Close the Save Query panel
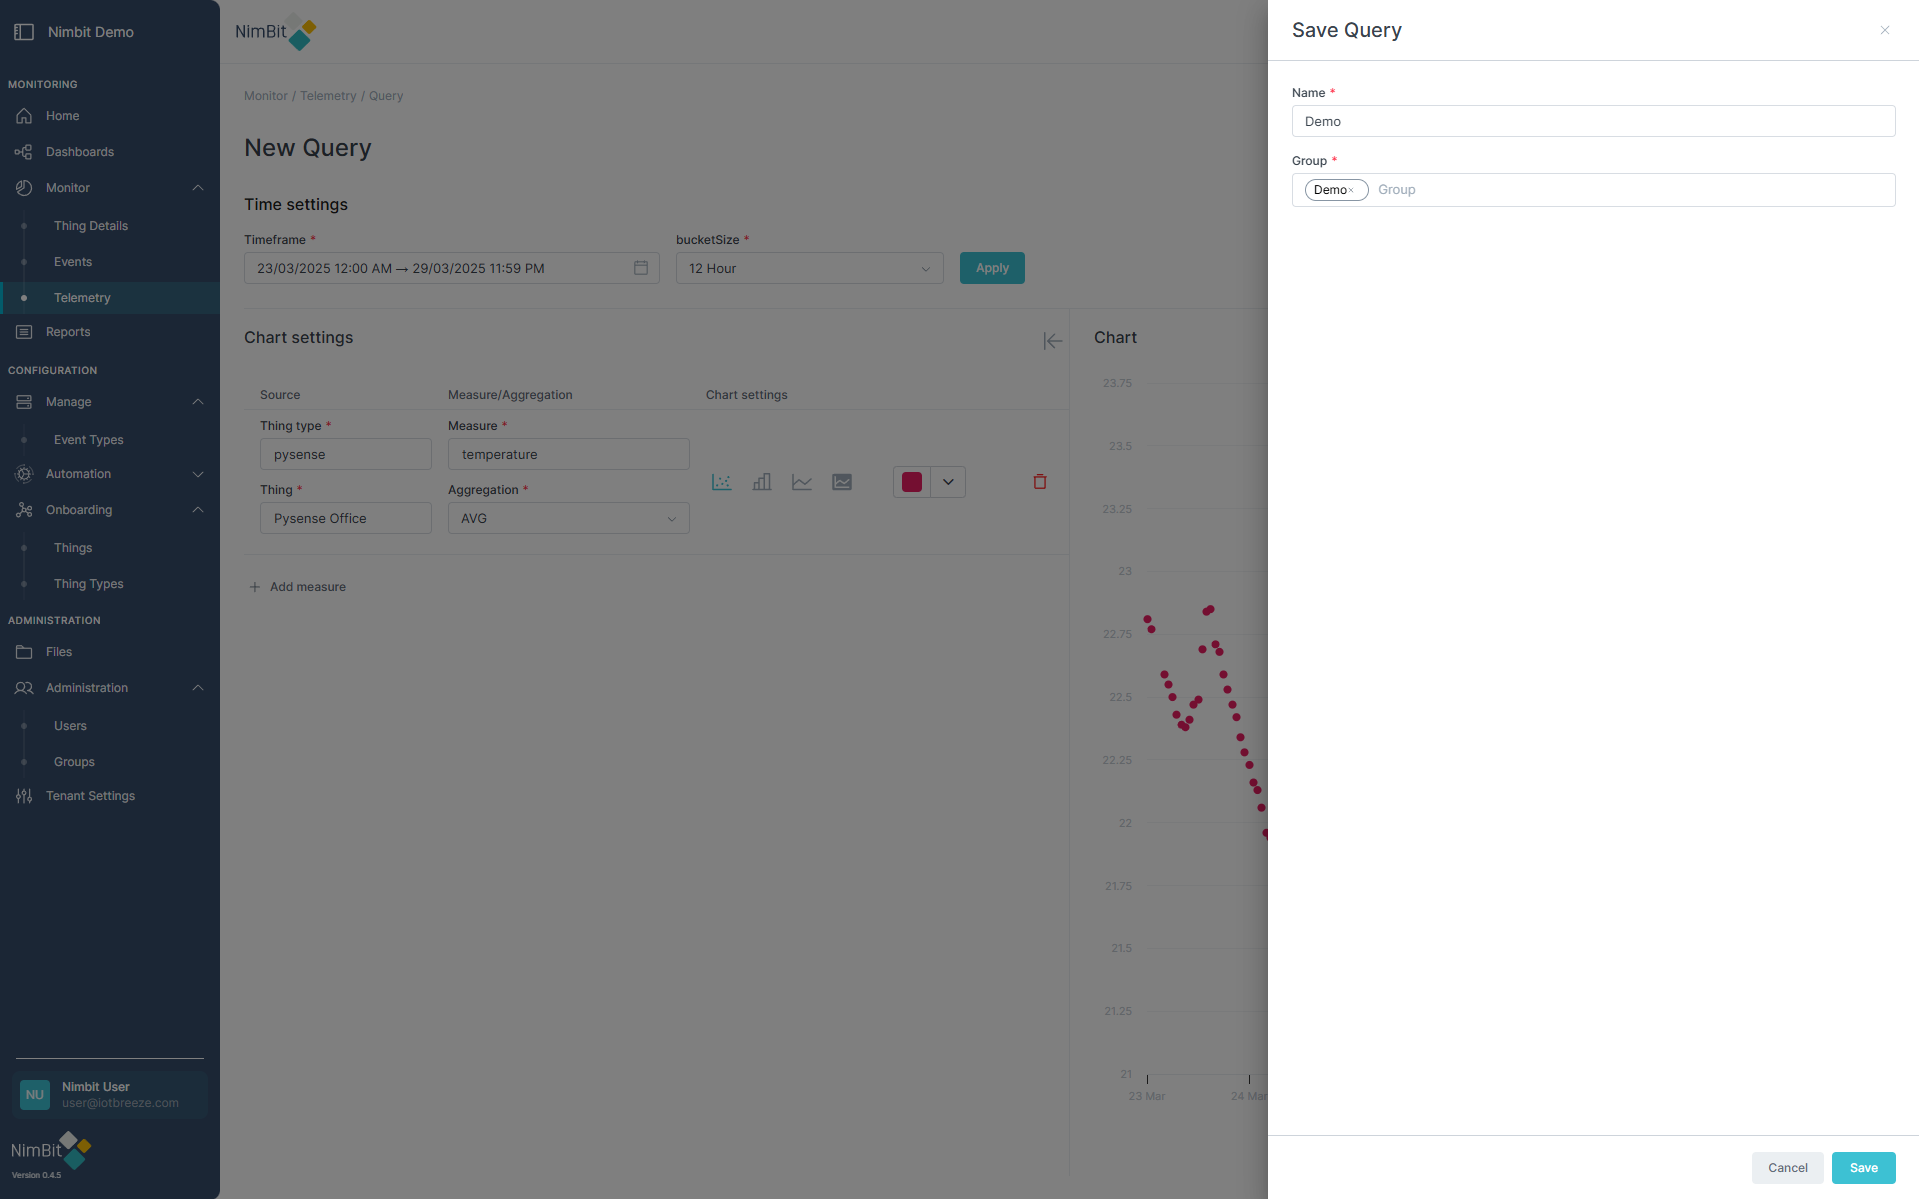This screenshot has width=1919, height=1199. 1884,30
